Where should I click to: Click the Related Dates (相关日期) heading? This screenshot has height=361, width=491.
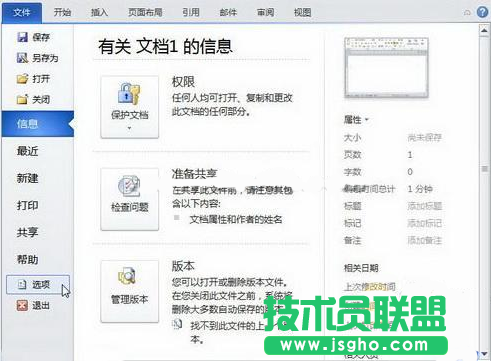(x=361, y=268)
